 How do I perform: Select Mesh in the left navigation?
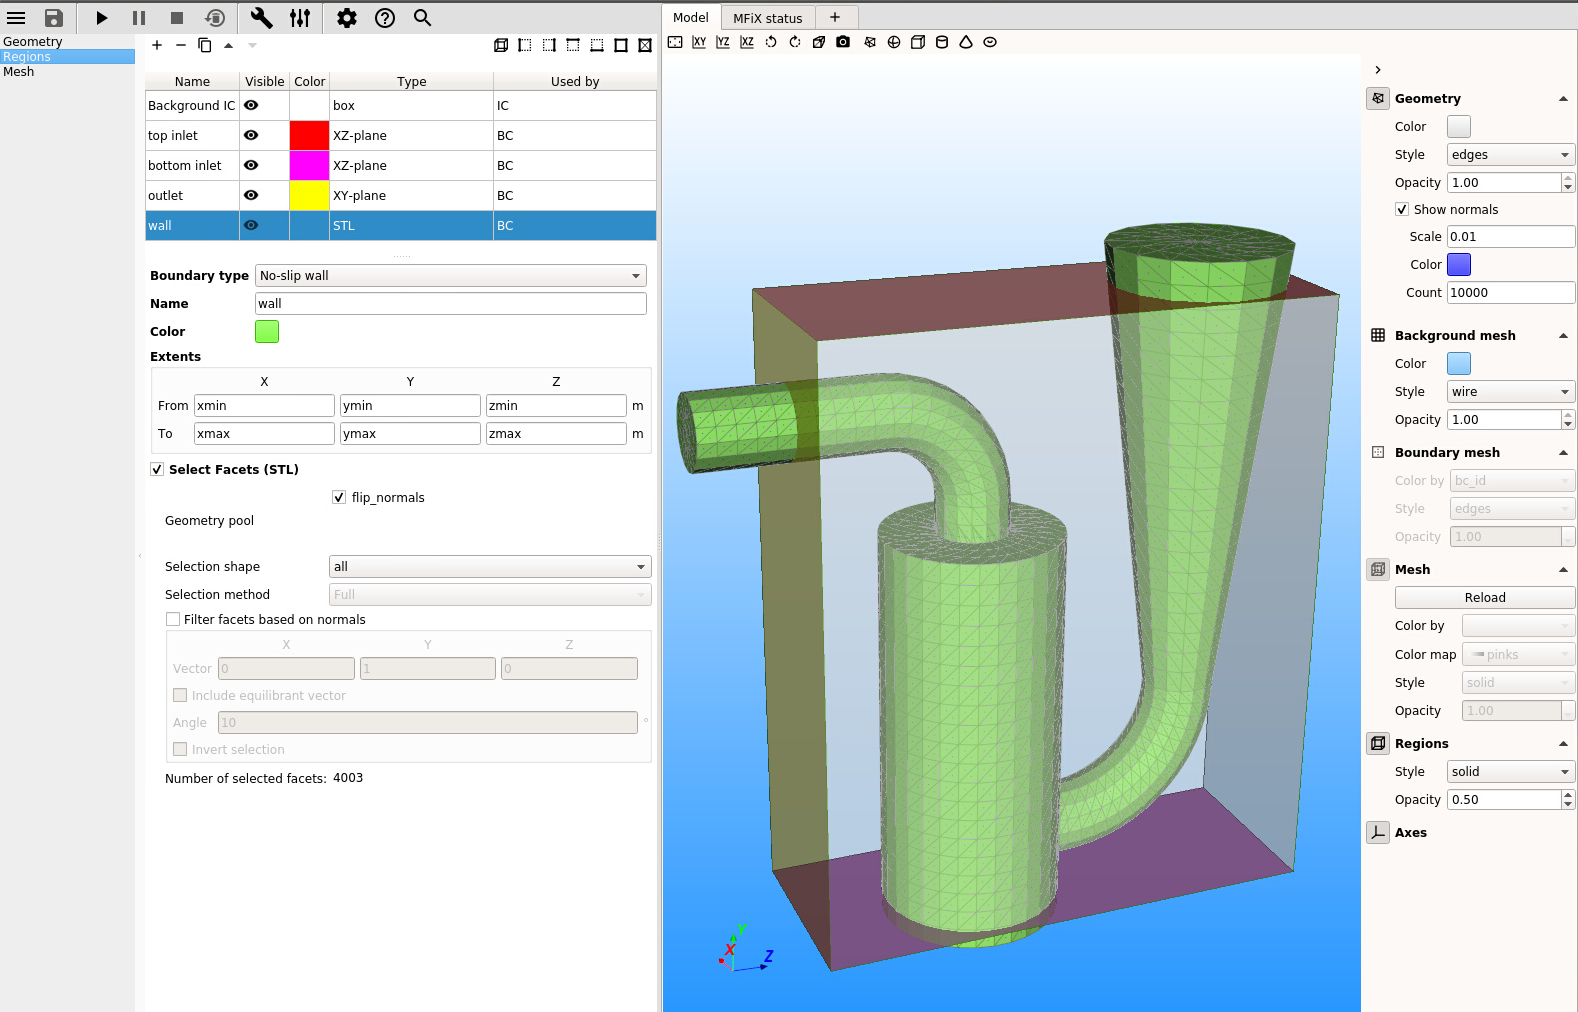click(19, 72)
